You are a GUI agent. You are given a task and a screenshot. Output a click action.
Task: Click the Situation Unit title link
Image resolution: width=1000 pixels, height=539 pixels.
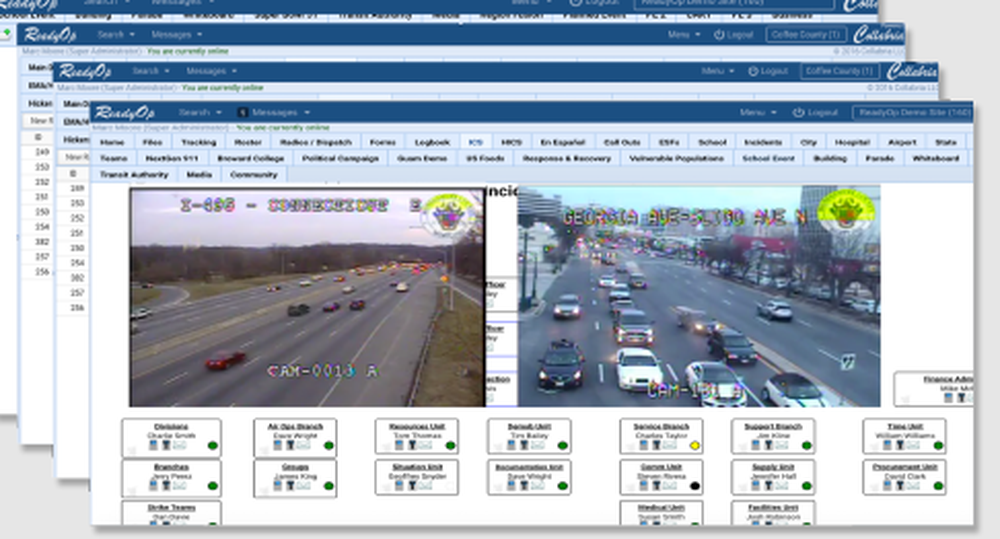(416, 467)
